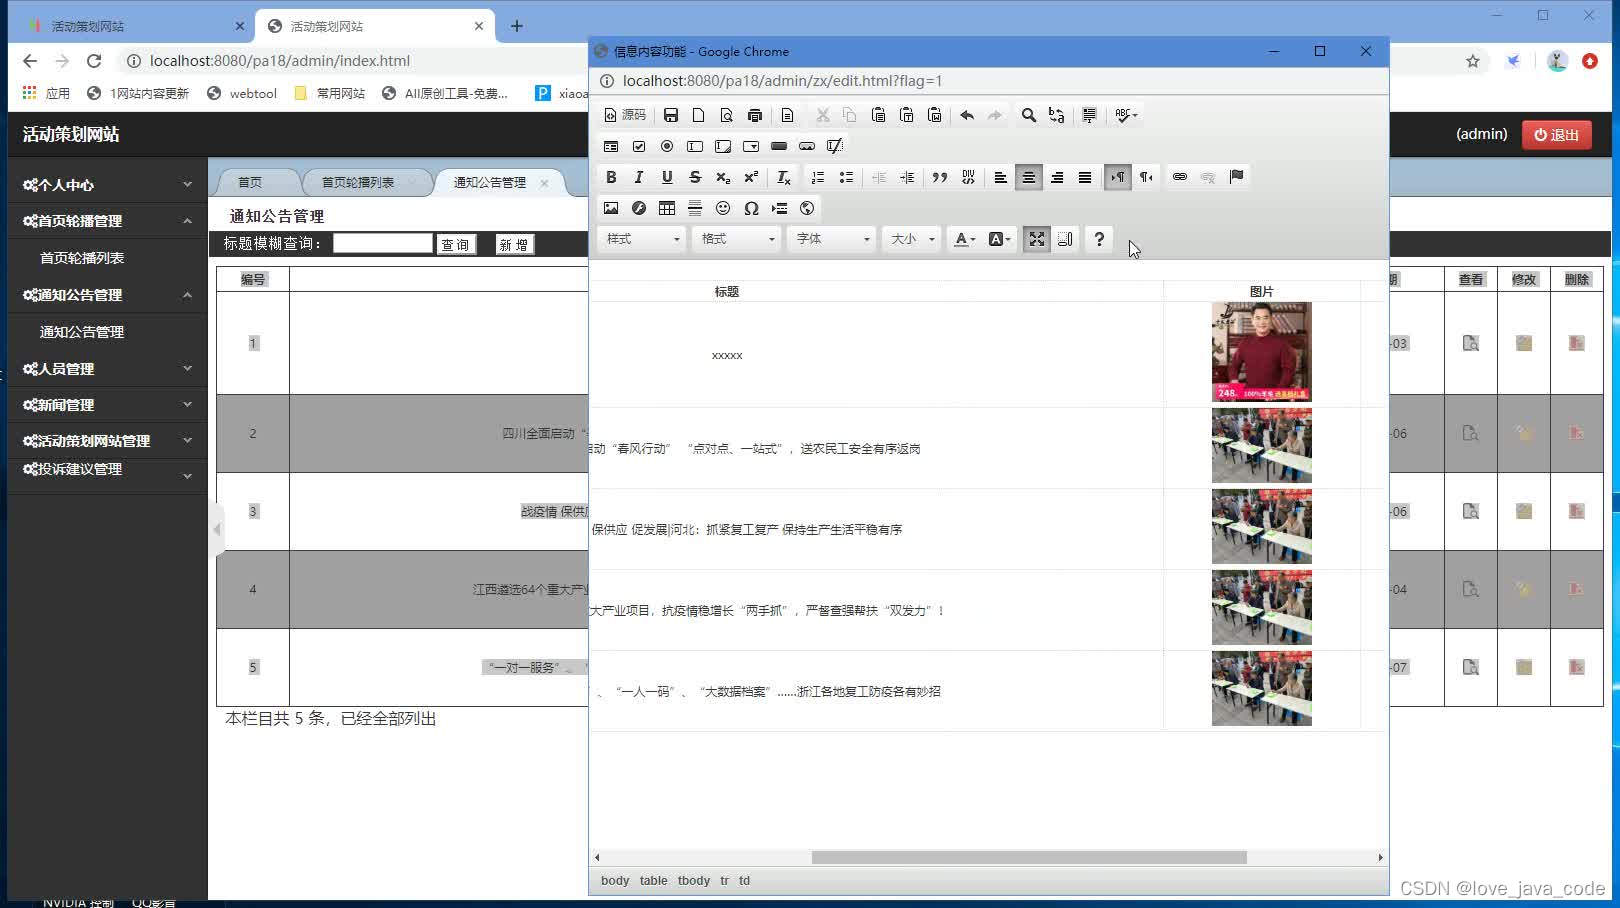Click the Remove Format icon
This screenshot has width=1620, height=908.
[x=784, y=177]
